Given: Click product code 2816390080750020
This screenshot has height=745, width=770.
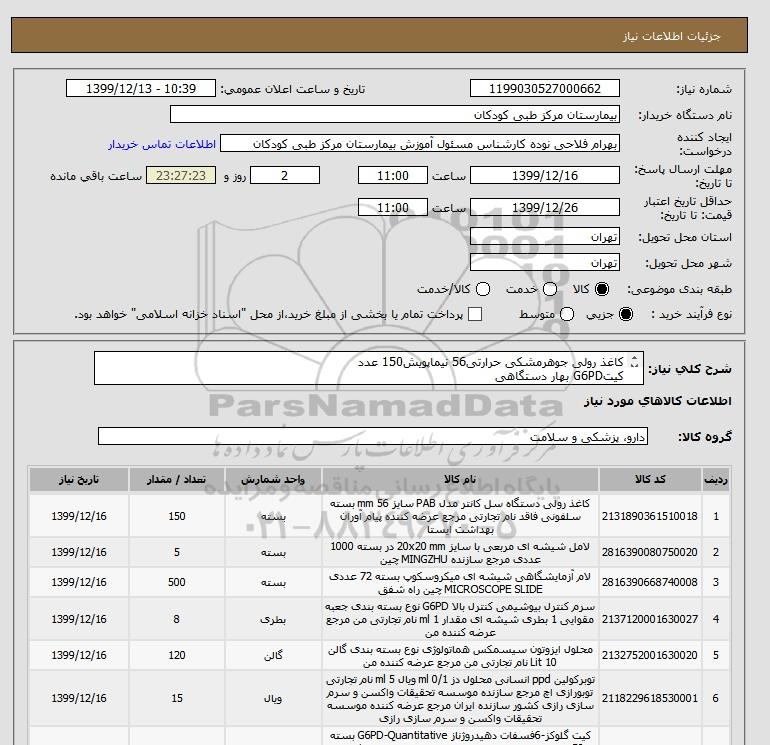Looking at the screenshot, I should 650,552.
